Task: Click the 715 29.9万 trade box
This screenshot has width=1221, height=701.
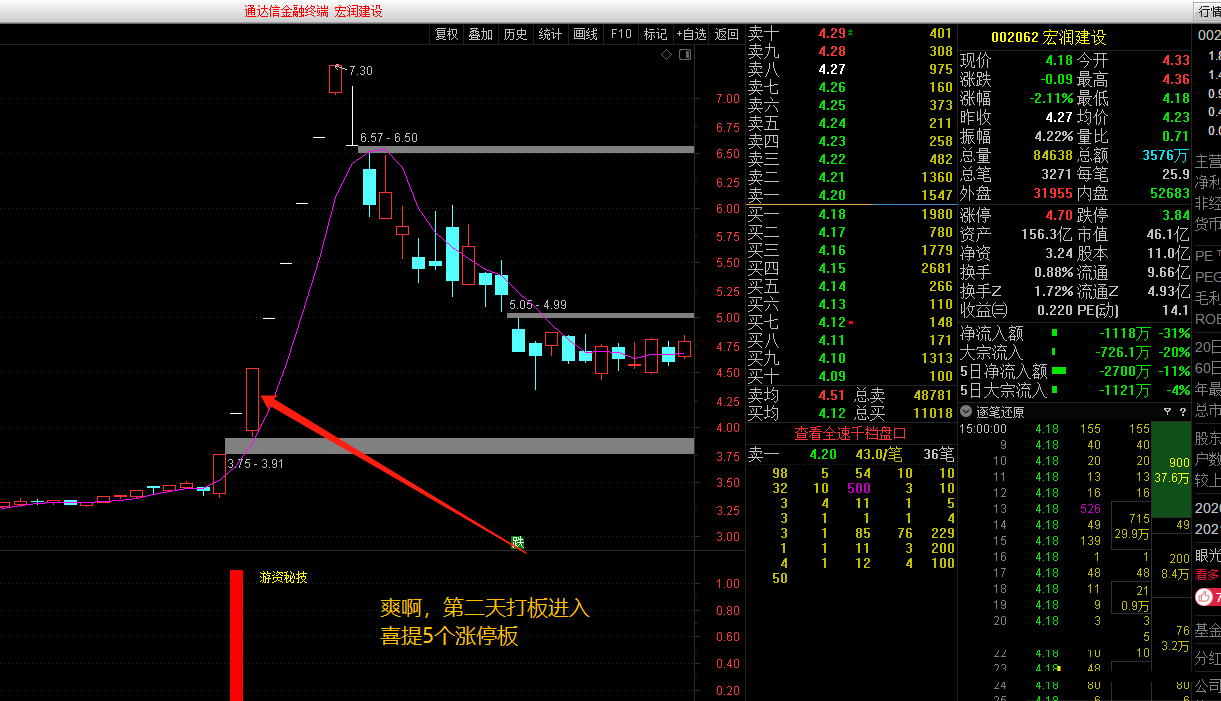Action: coord(1133,527)
